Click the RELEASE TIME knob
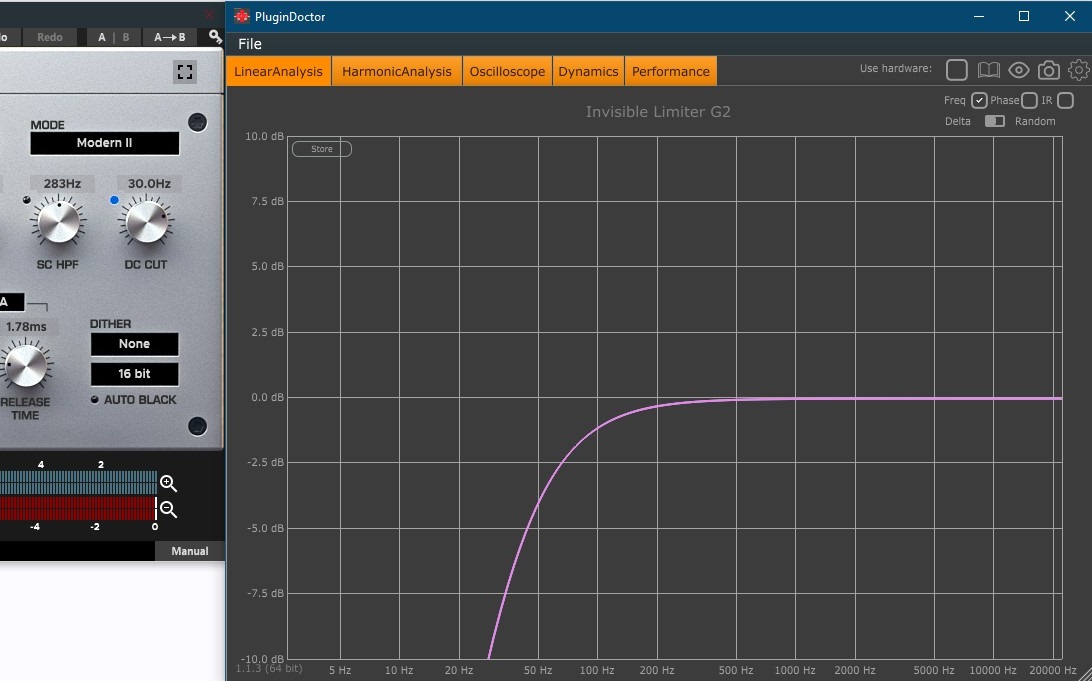The image size is (1092, 681). tap(26, 364)
